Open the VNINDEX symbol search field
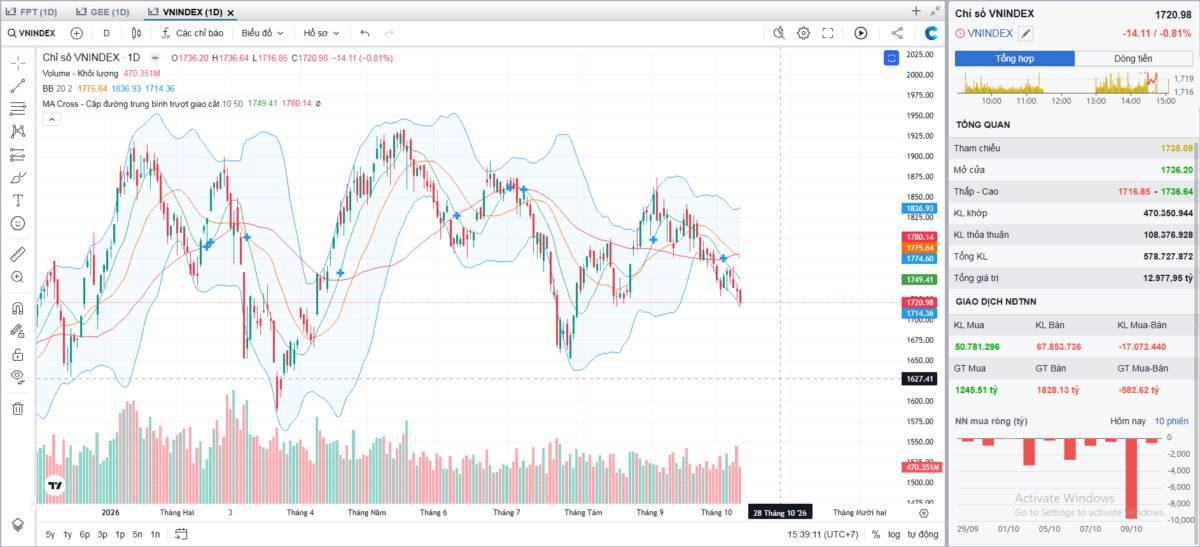 click(x=31, y=33)
